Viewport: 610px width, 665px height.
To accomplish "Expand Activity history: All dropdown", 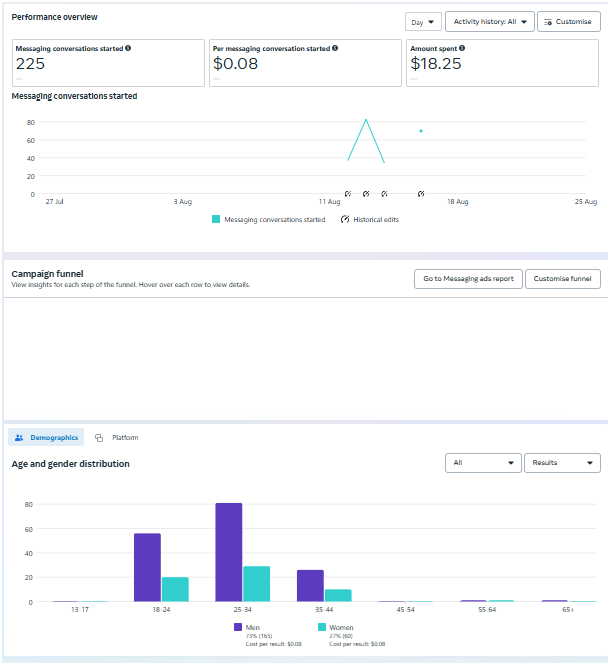I will pos(490,22).
